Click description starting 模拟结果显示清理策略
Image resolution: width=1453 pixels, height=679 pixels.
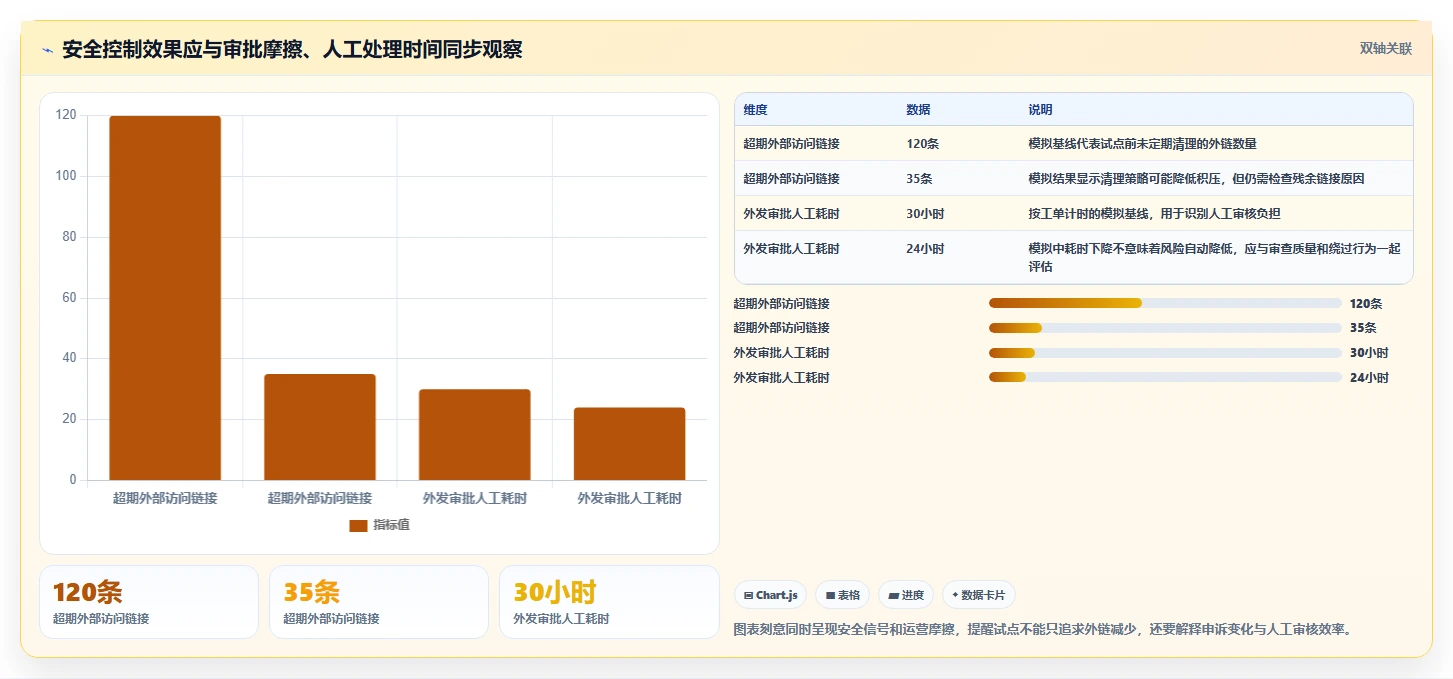coord(1196,179)
